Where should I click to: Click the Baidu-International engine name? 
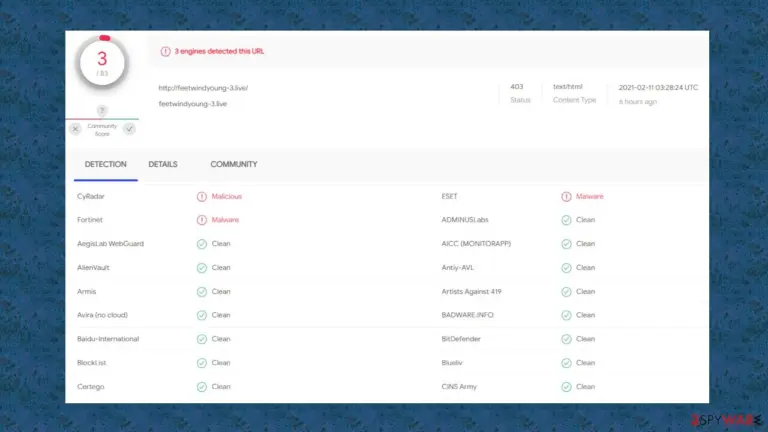[108, 339]
